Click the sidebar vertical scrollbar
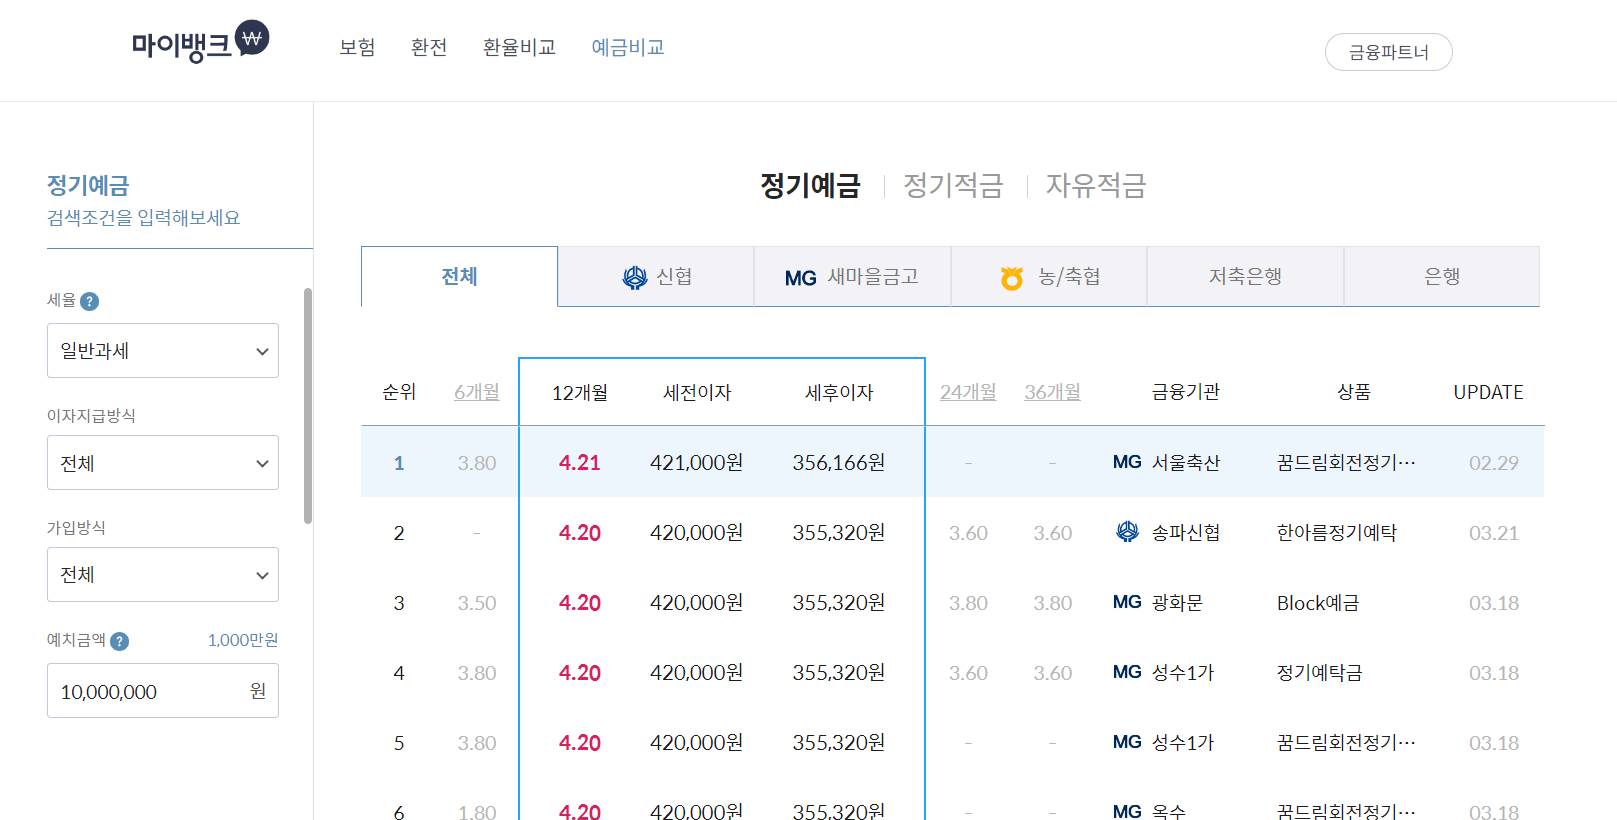 point(308,405)
